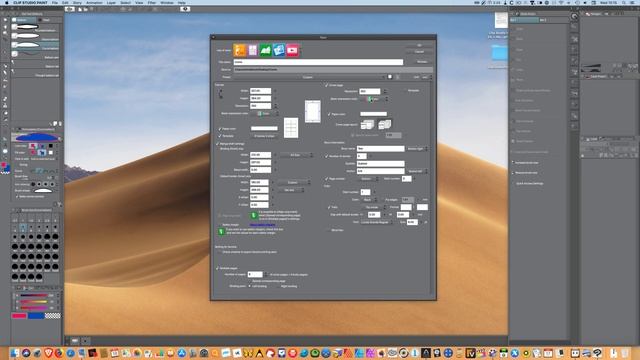Click the Open folder icon in command bar
640x360 pixels.
click(86, 9)
